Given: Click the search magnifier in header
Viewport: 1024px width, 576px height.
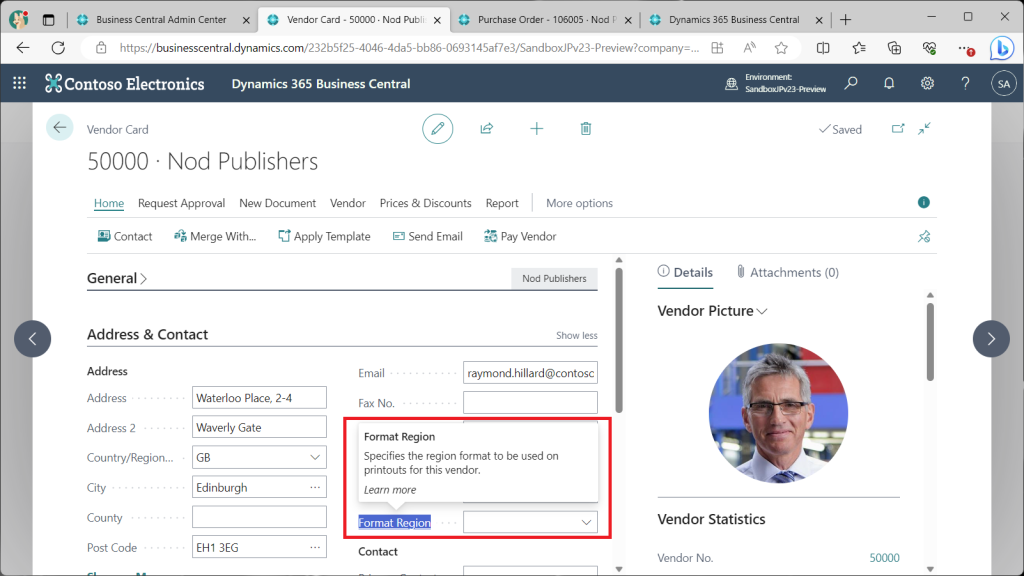Looking at the screenshot, I should 851,84.
